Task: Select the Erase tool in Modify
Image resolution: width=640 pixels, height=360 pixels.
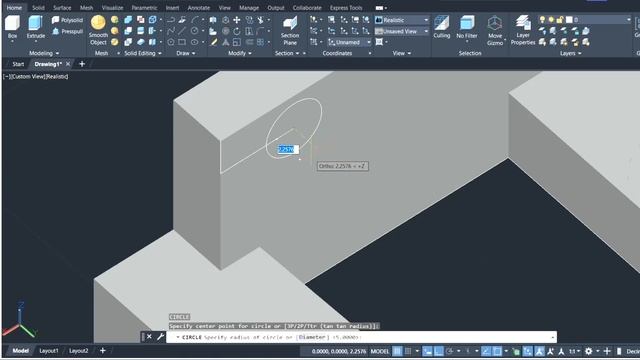Action: click(x=213, y=42)
